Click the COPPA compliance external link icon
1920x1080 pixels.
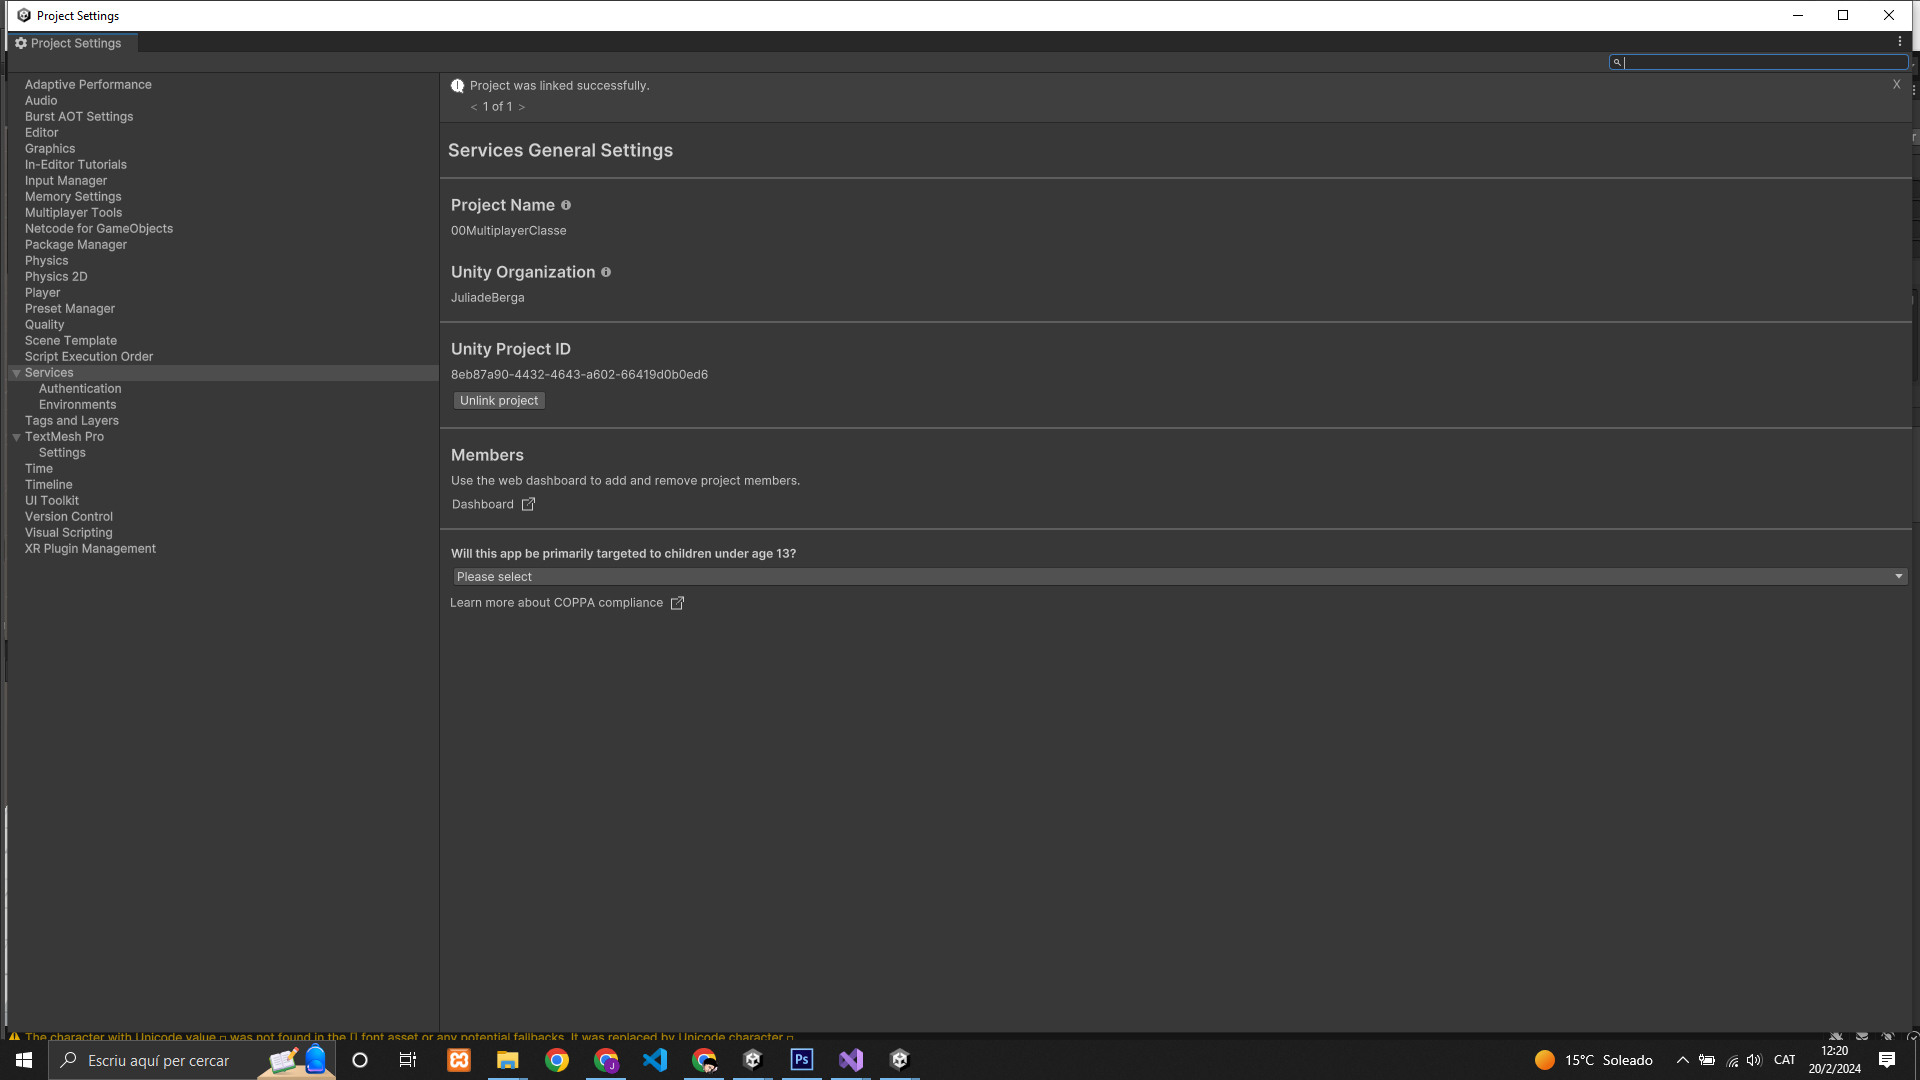tap(677, 603)
